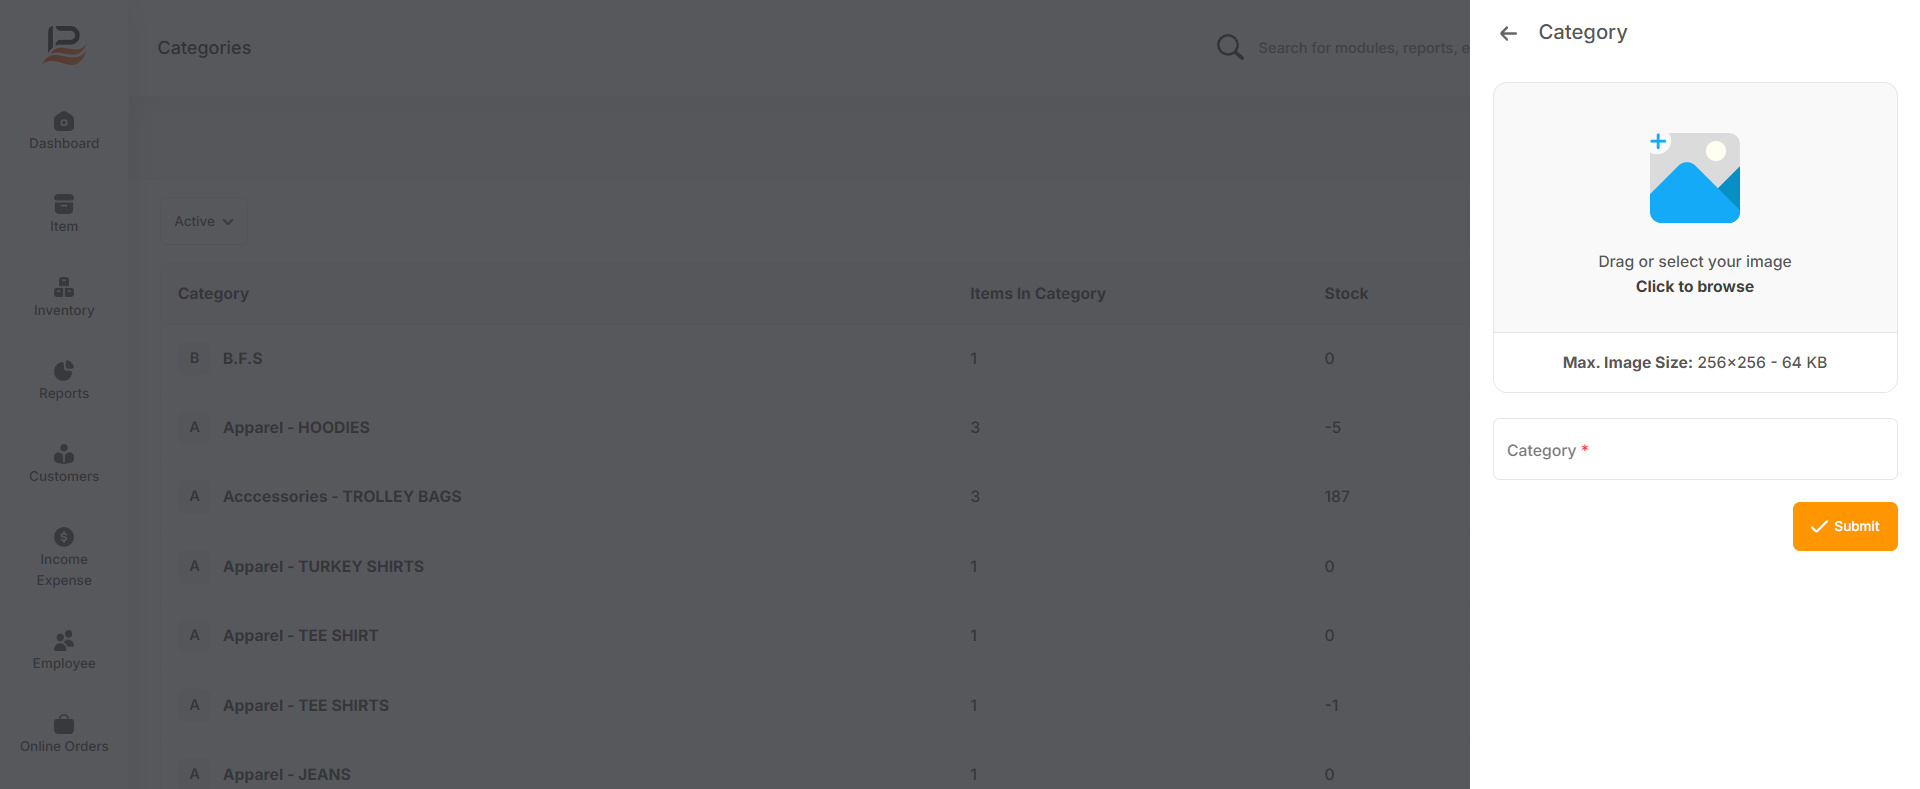Click the Online Orders menu label
Image resolution: width=1920 pixels, height=789 pixels.
pyautogui.click(x=64, y=747)
